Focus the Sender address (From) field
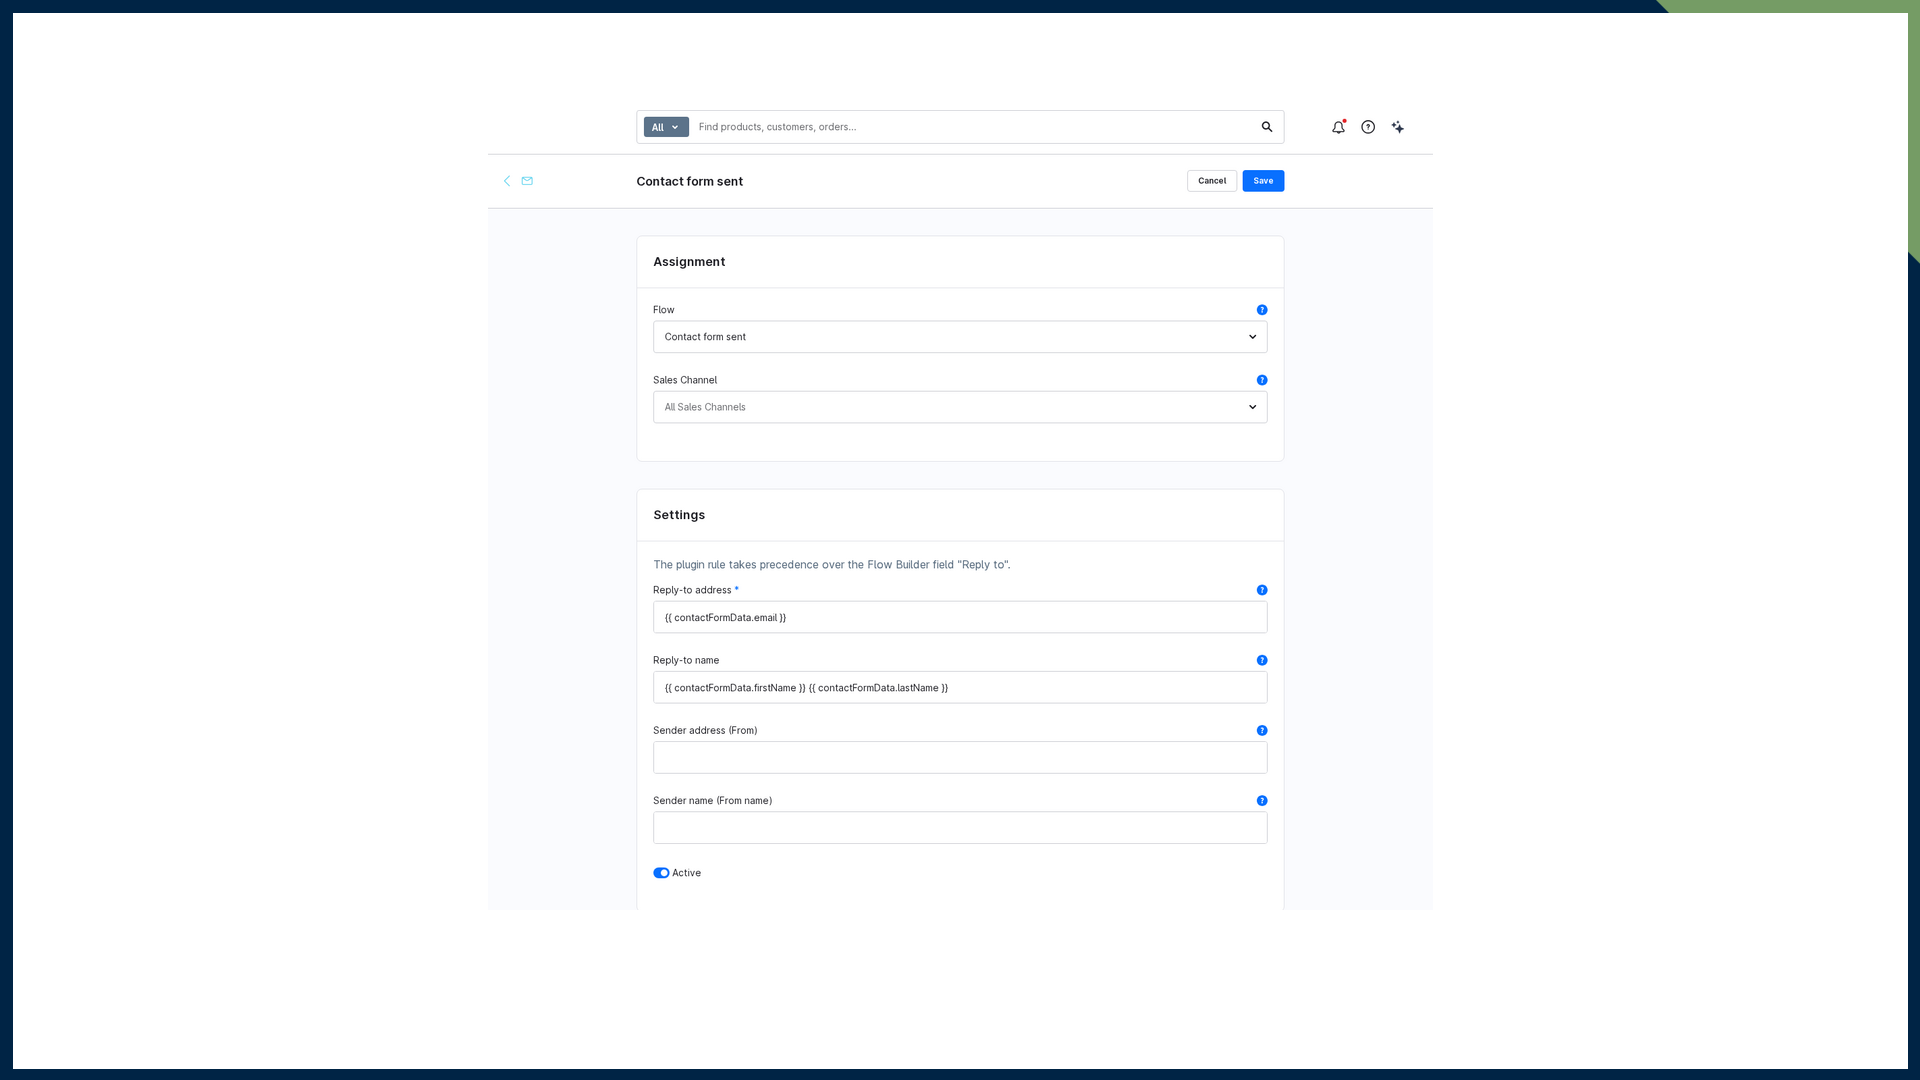 (960, 758)
